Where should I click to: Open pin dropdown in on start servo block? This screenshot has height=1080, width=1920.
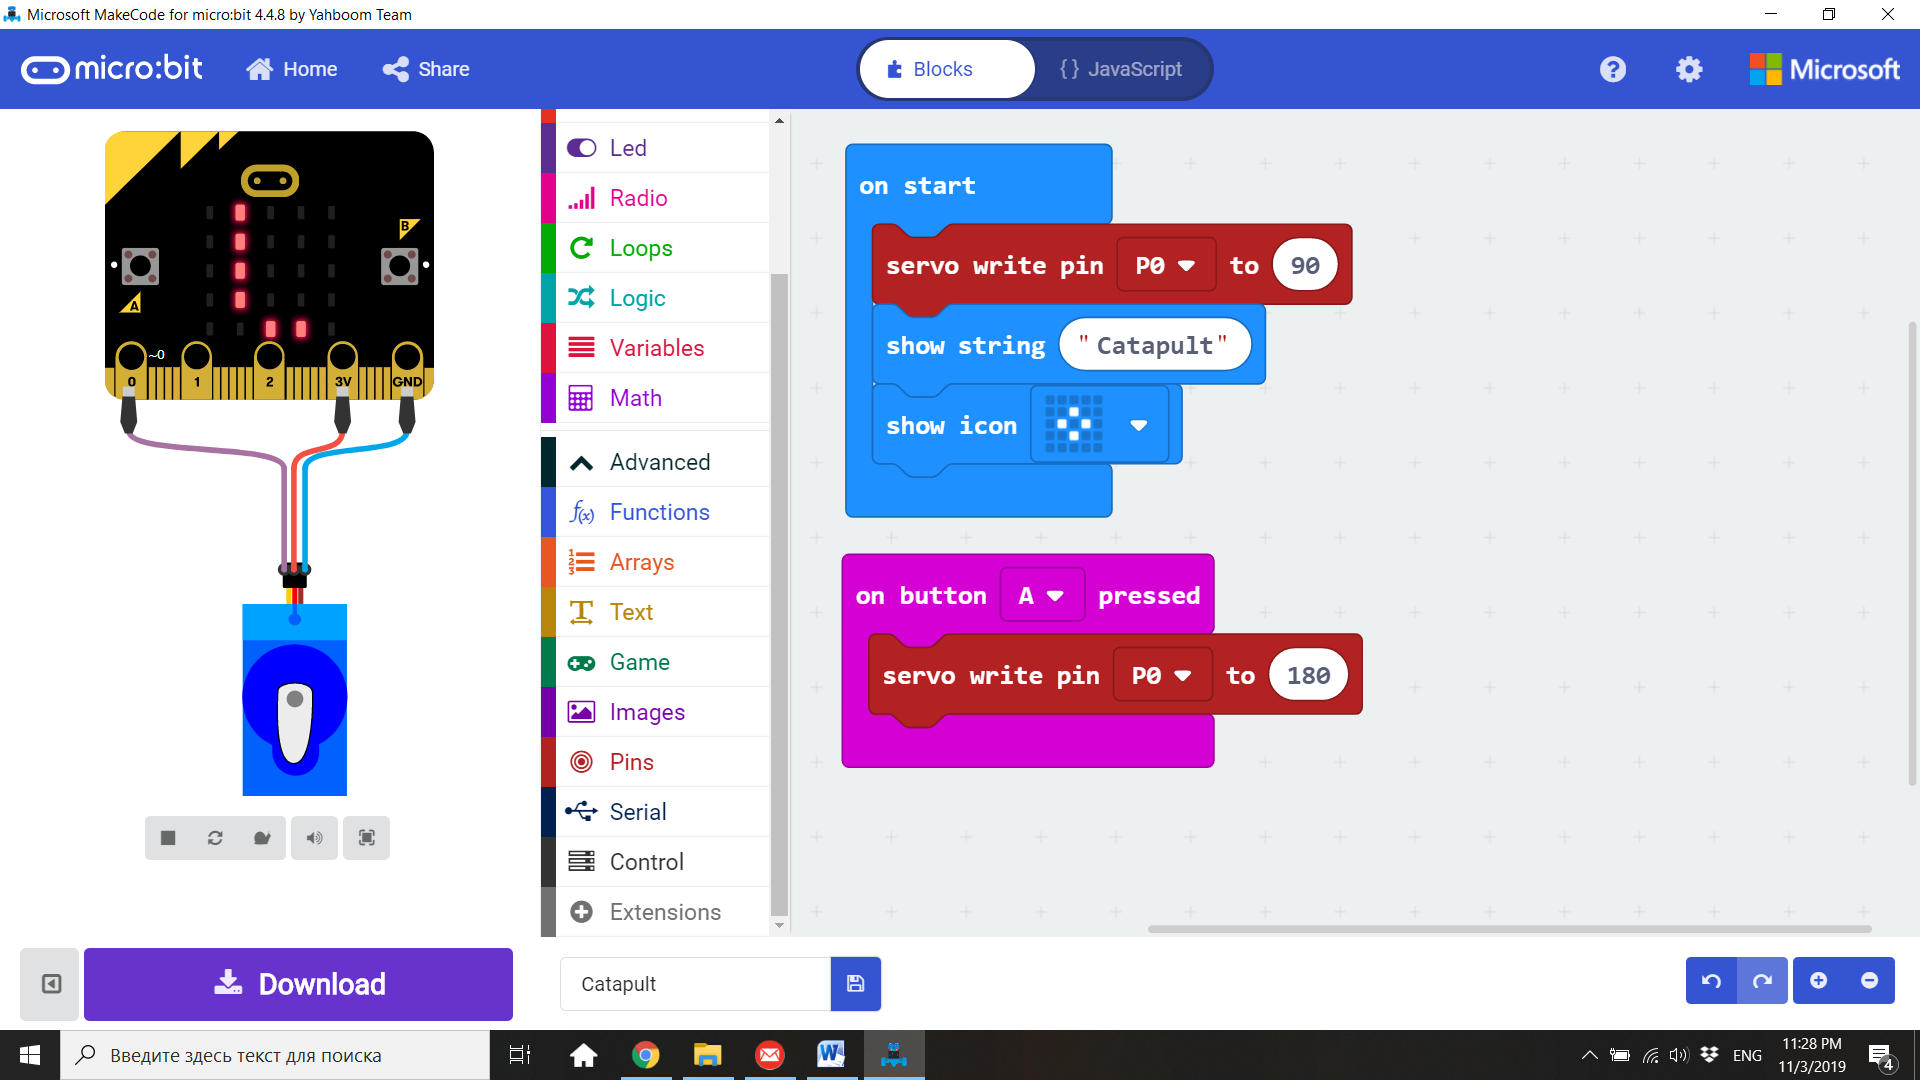[1166, 265]
